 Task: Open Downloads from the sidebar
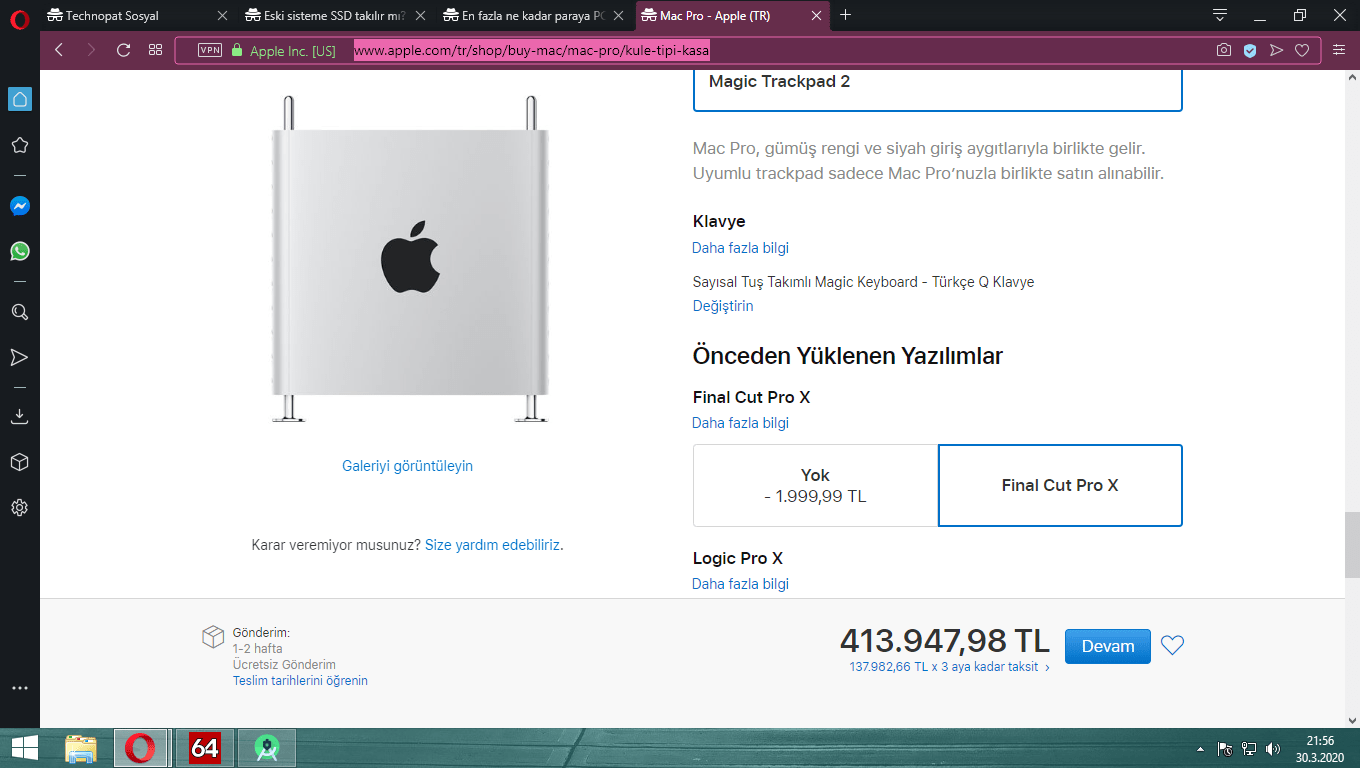point(19,416)
